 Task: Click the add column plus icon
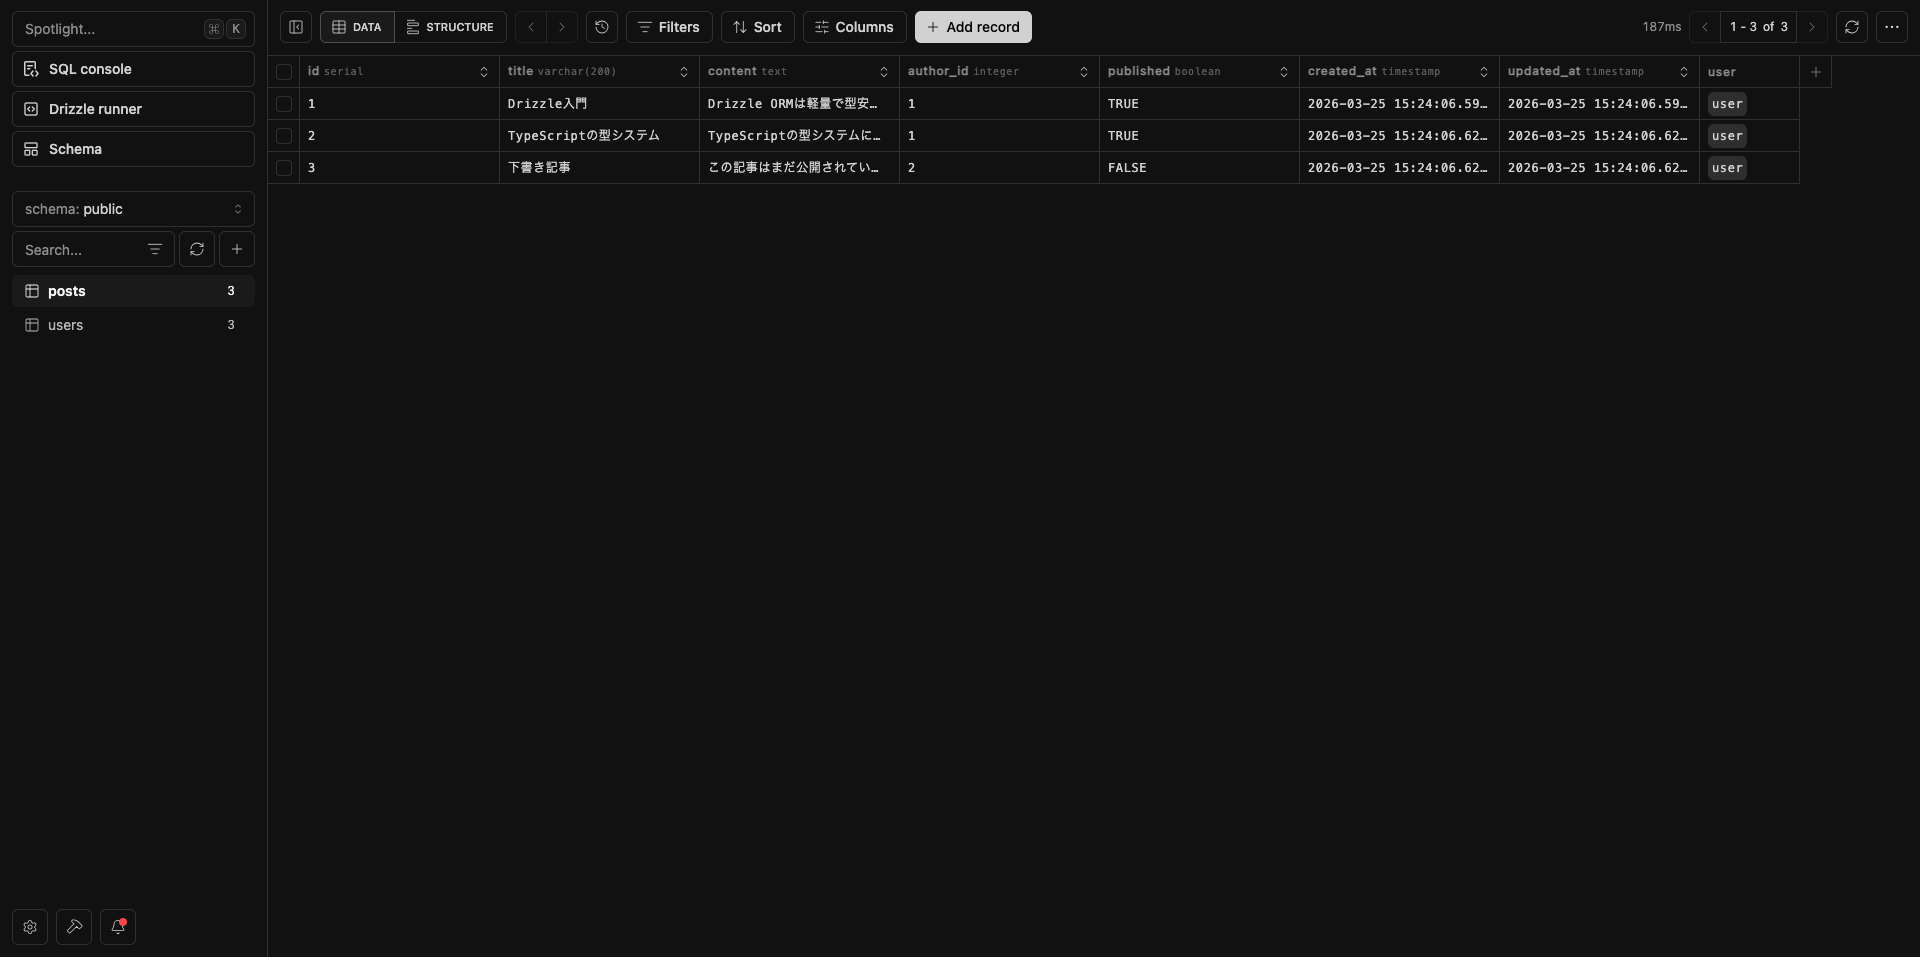[x=1815, y=72]
